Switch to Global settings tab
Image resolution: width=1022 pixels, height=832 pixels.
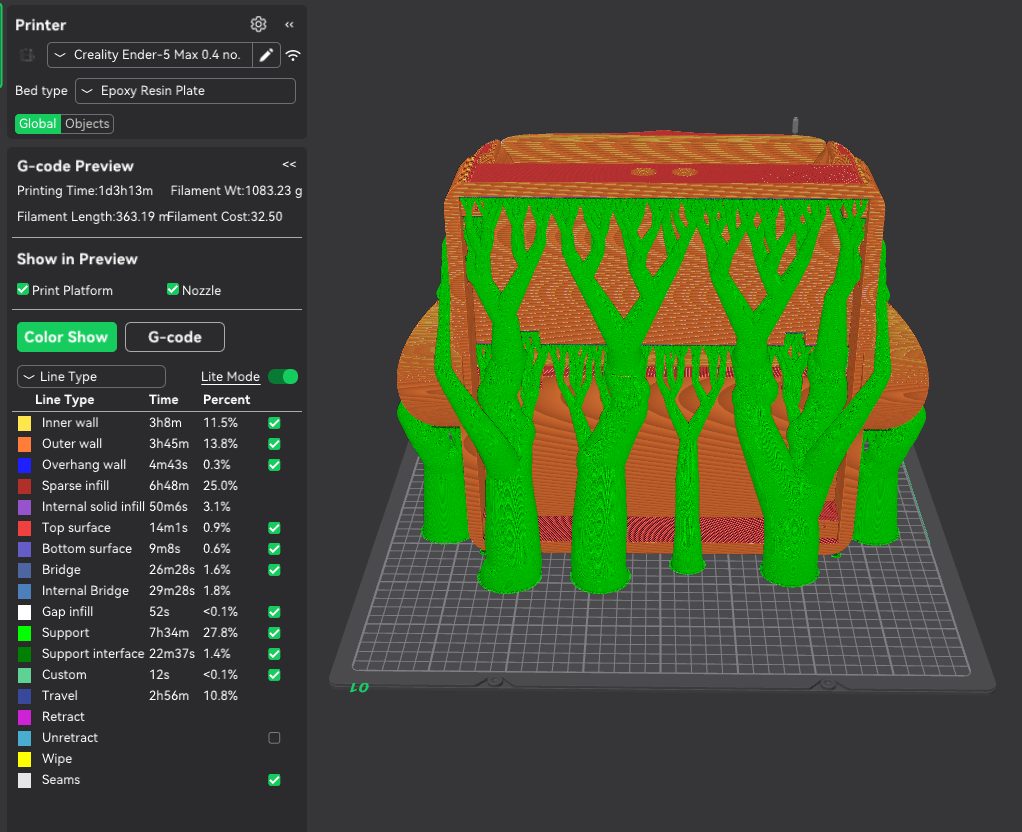[x=38, y=123]
